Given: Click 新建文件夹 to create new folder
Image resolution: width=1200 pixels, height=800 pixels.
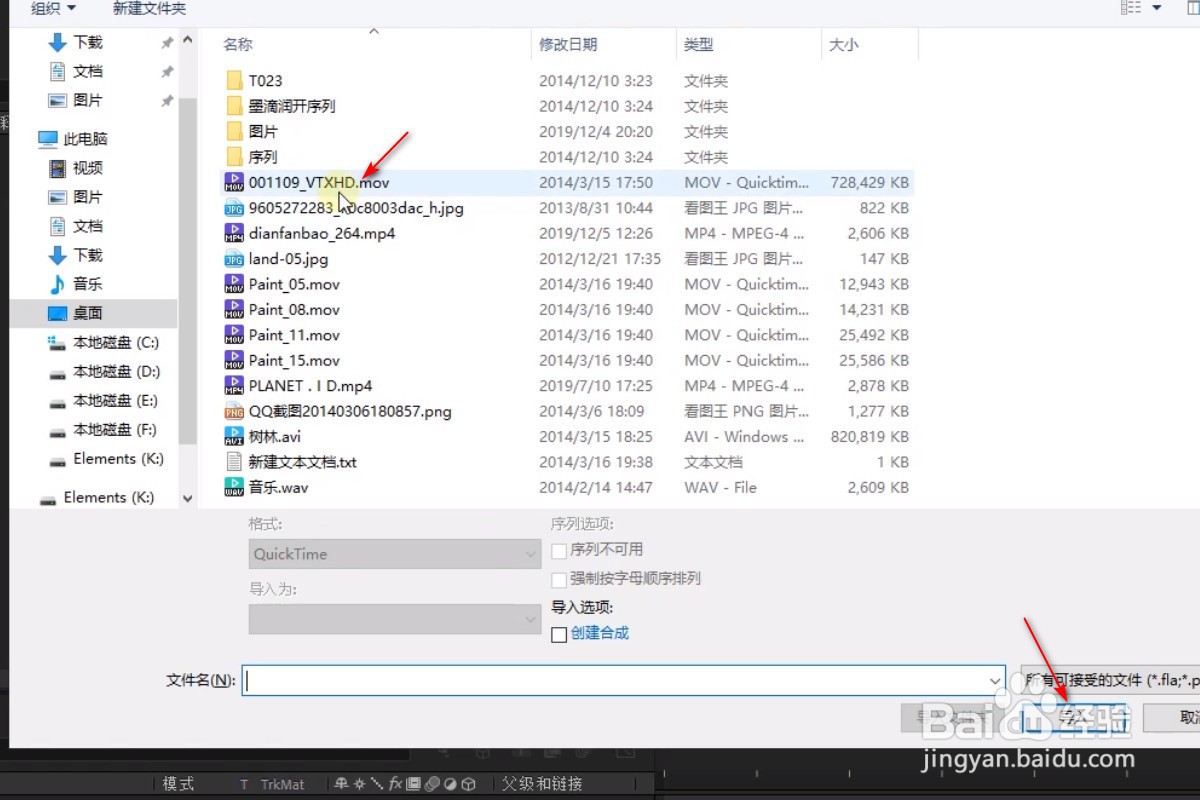Looking at the screenshot, I should (148, 9).
